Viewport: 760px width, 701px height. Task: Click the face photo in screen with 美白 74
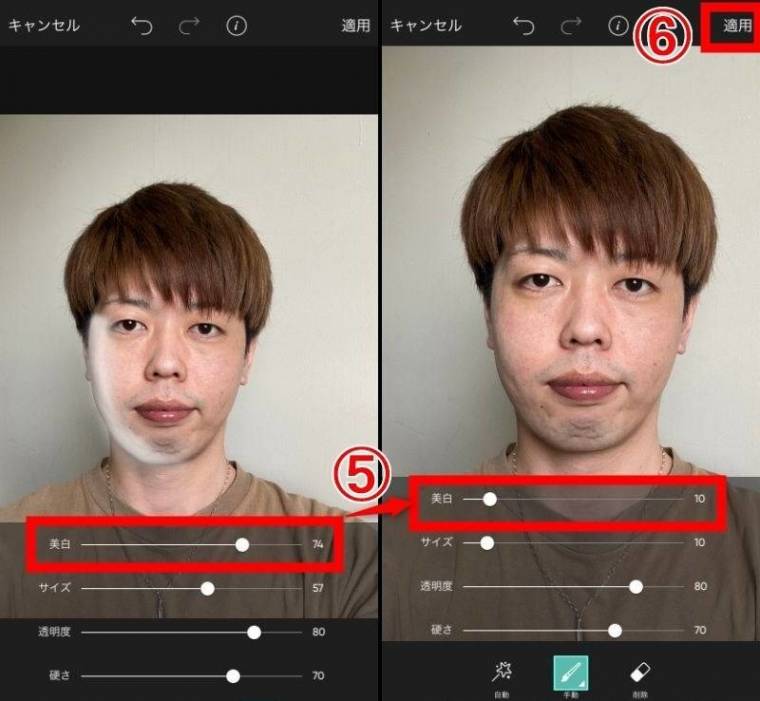[189, 318]
